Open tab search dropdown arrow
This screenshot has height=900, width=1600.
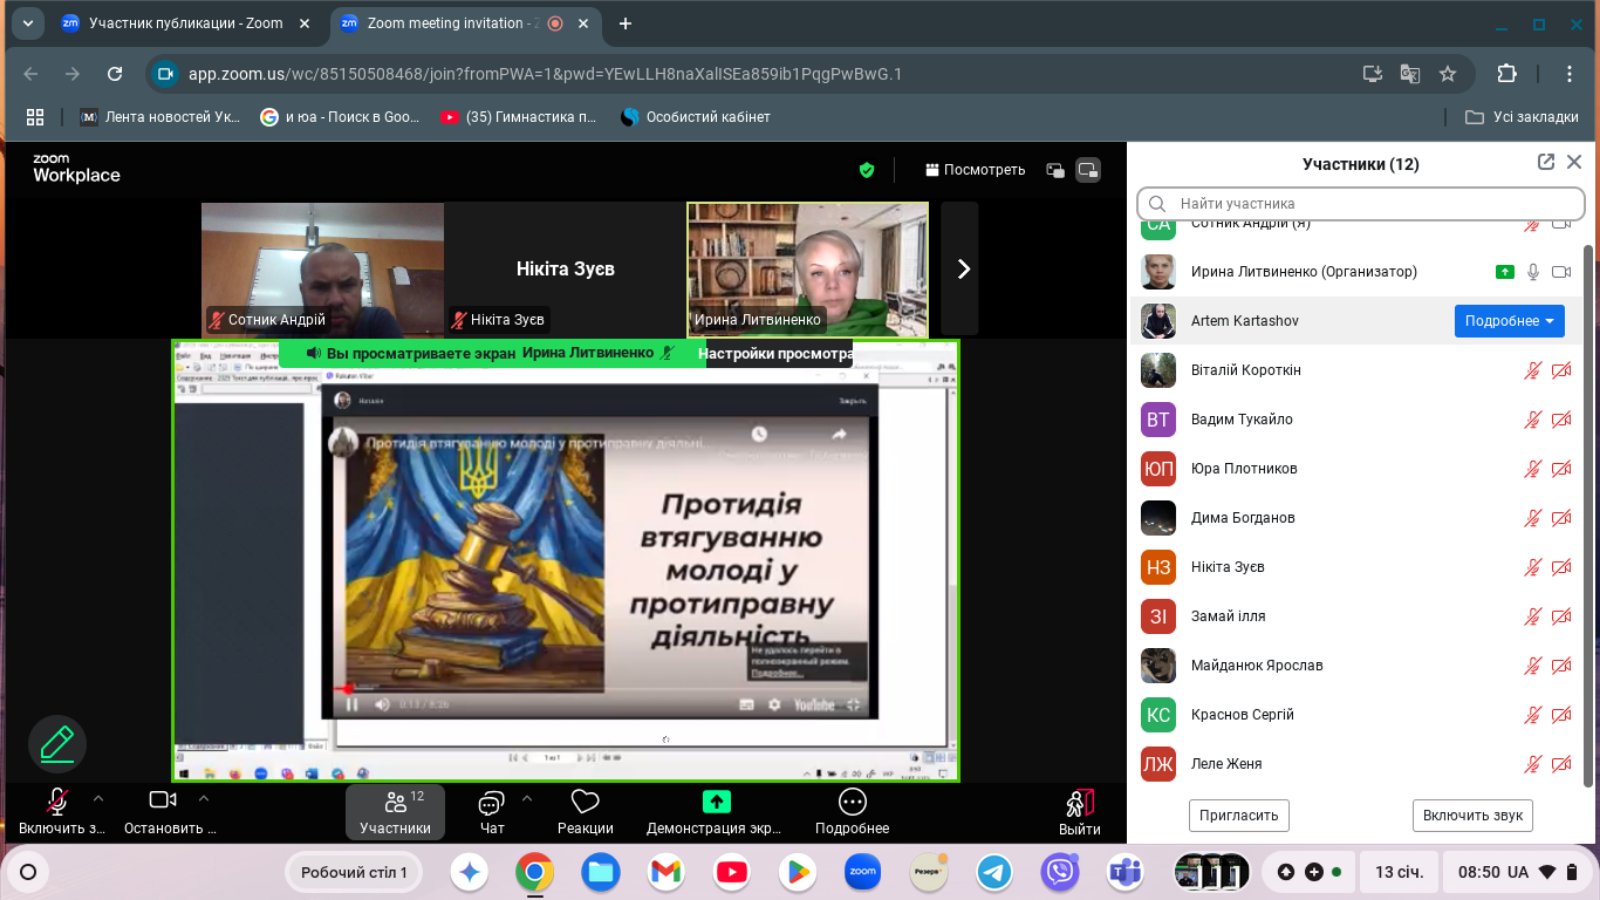point(28,23)
